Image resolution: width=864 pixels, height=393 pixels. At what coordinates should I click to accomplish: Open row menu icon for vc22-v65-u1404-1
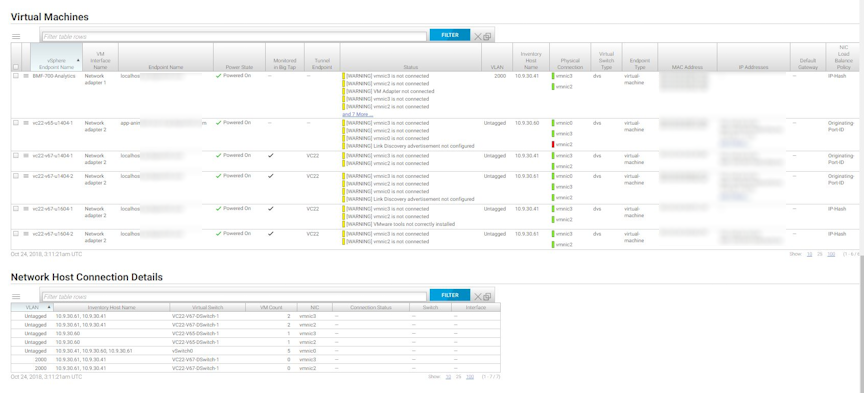click(x=26, y=123)
